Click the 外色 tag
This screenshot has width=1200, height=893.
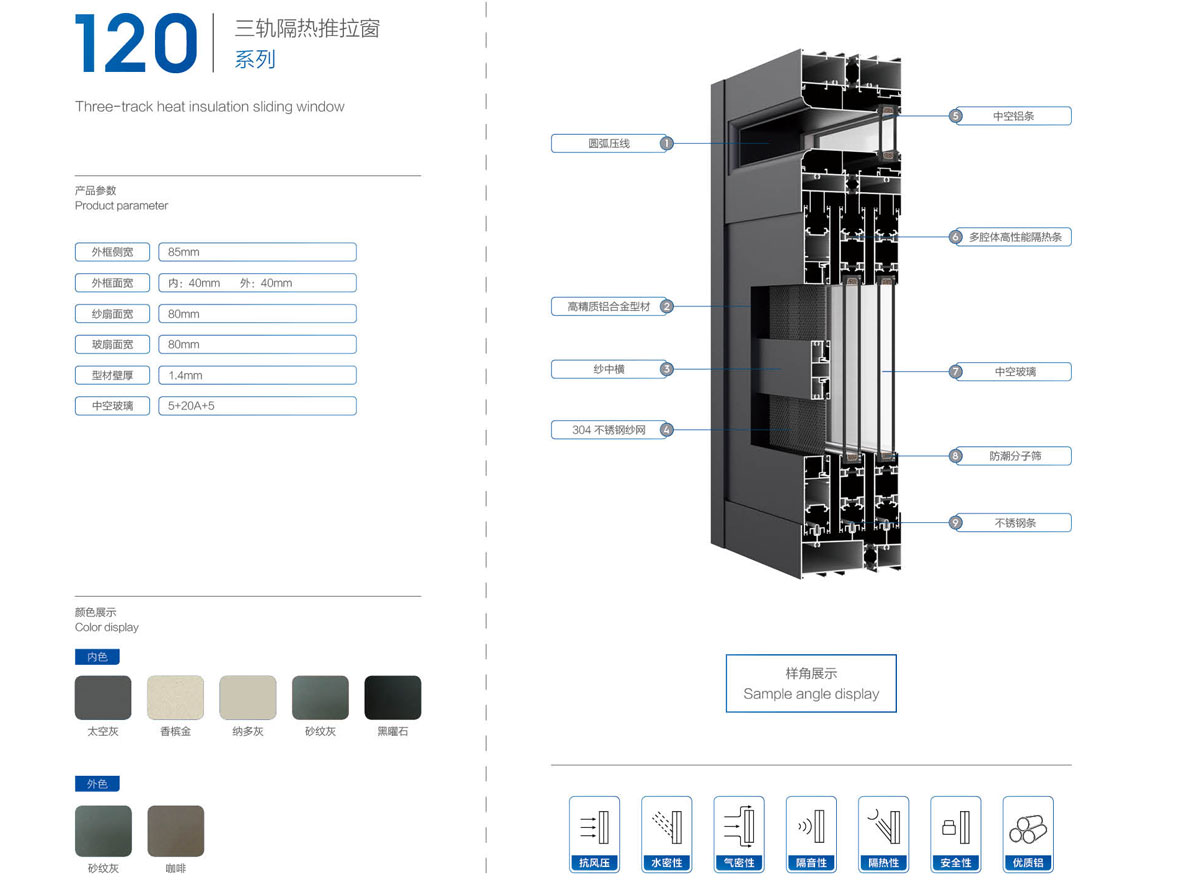(x=97, y=784)
